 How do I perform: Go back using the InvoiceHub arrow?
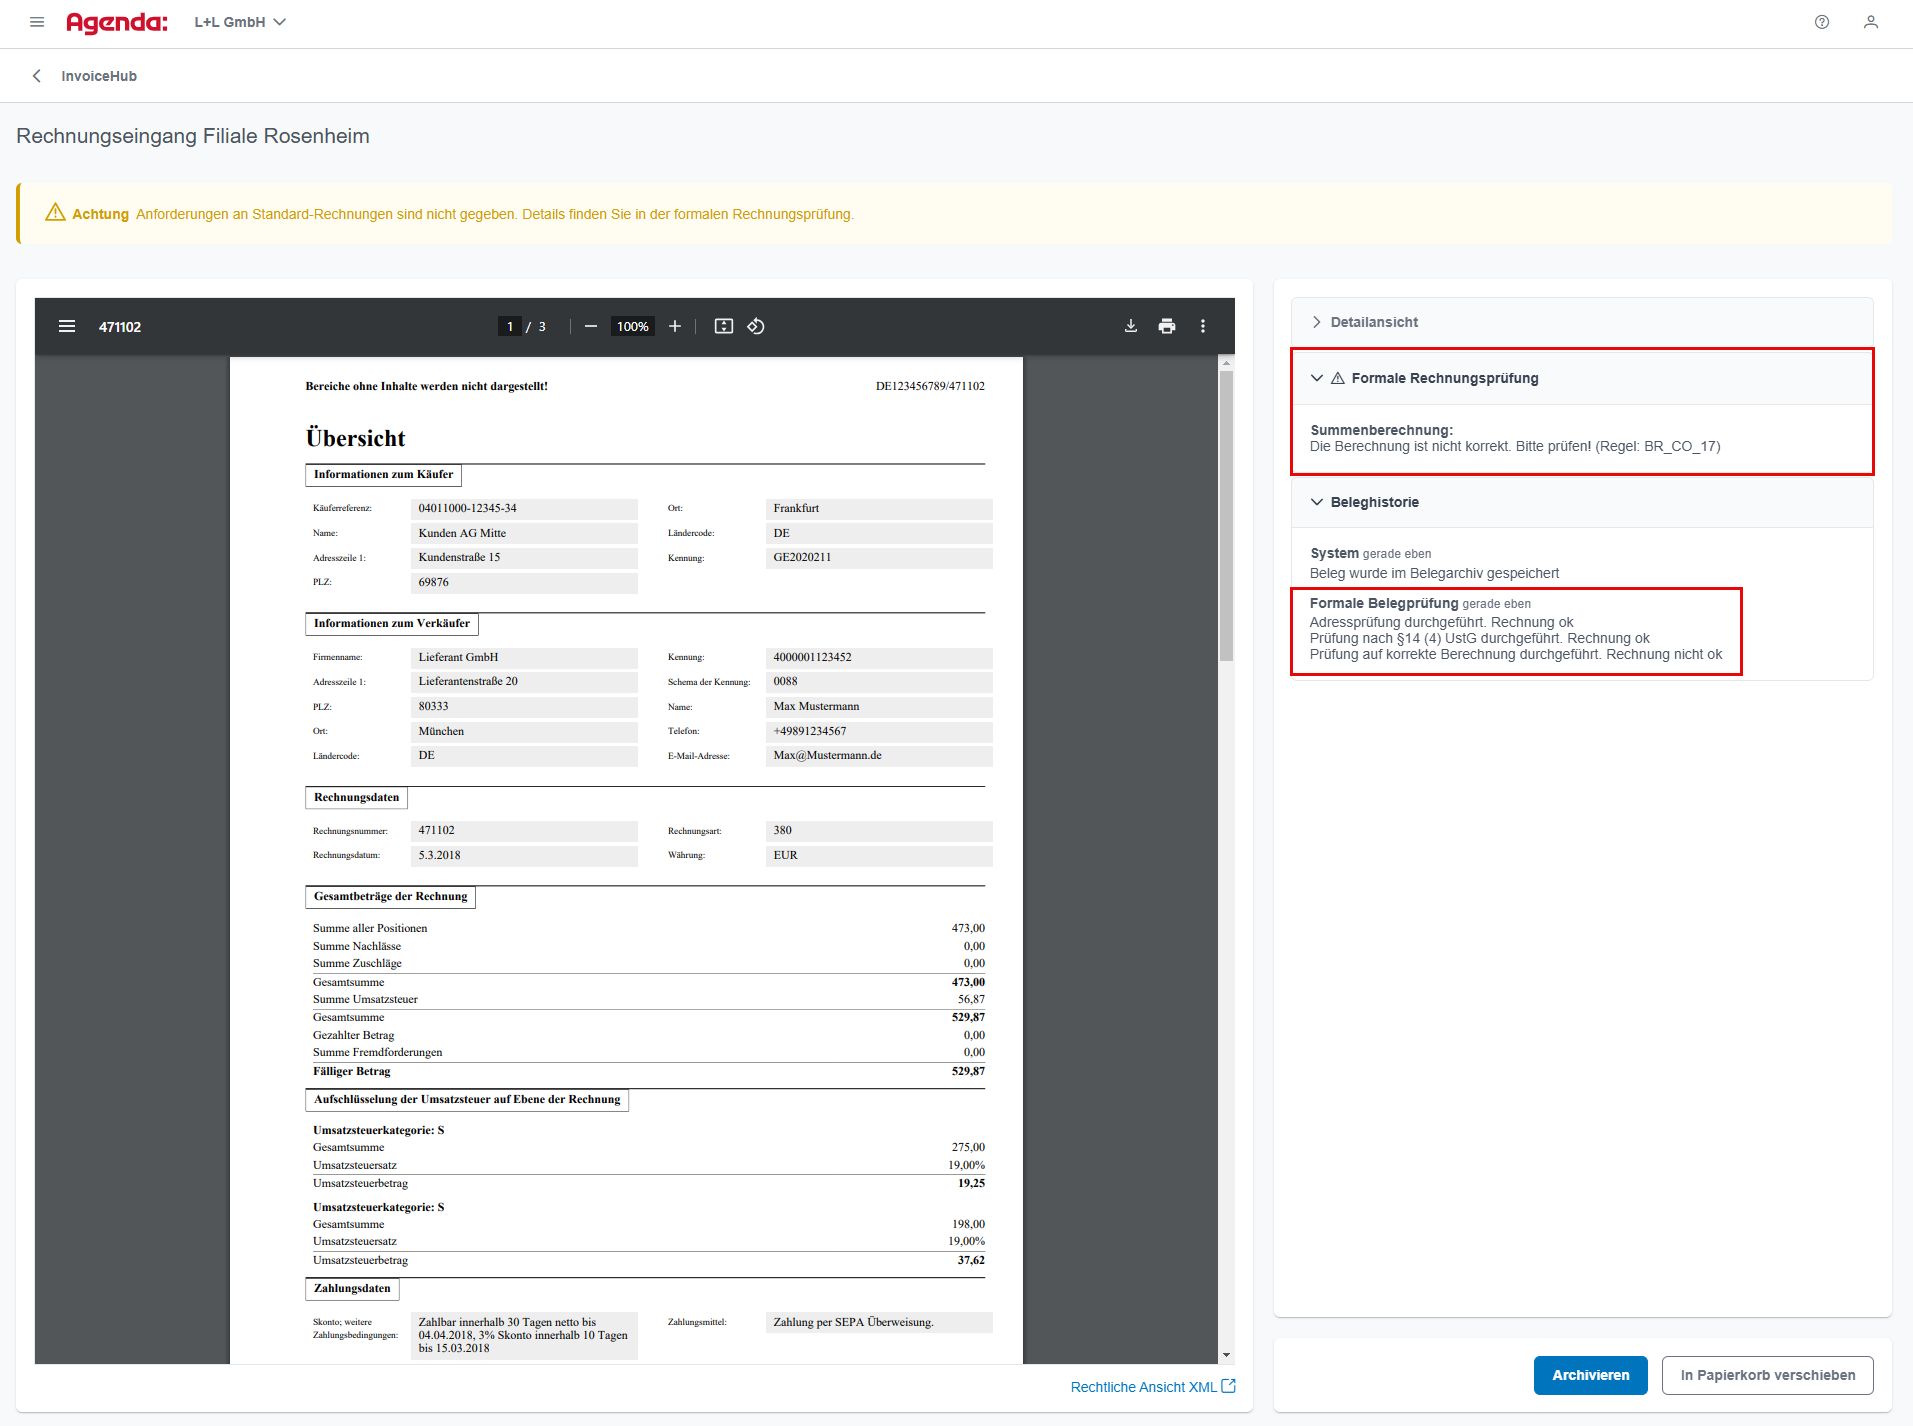(x=37, y=76)
